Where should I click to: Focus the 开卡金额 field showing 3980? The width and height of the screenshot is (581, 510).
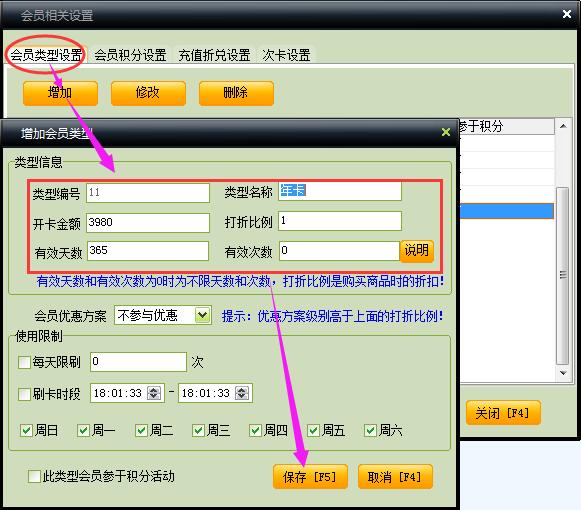pyautogui.click(x=148, y=223)
